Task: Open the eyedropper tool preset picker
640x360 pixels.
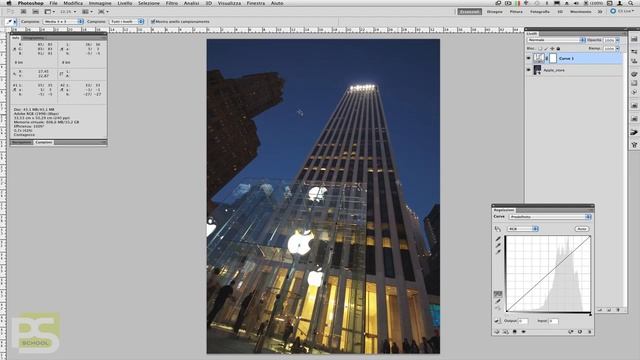Action: click(x=11, y=22)
